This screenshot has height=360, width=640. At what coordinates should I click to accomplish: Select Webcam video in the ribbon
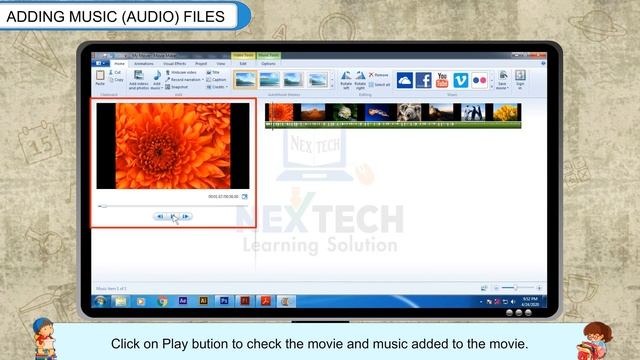[x=181, y=72]
